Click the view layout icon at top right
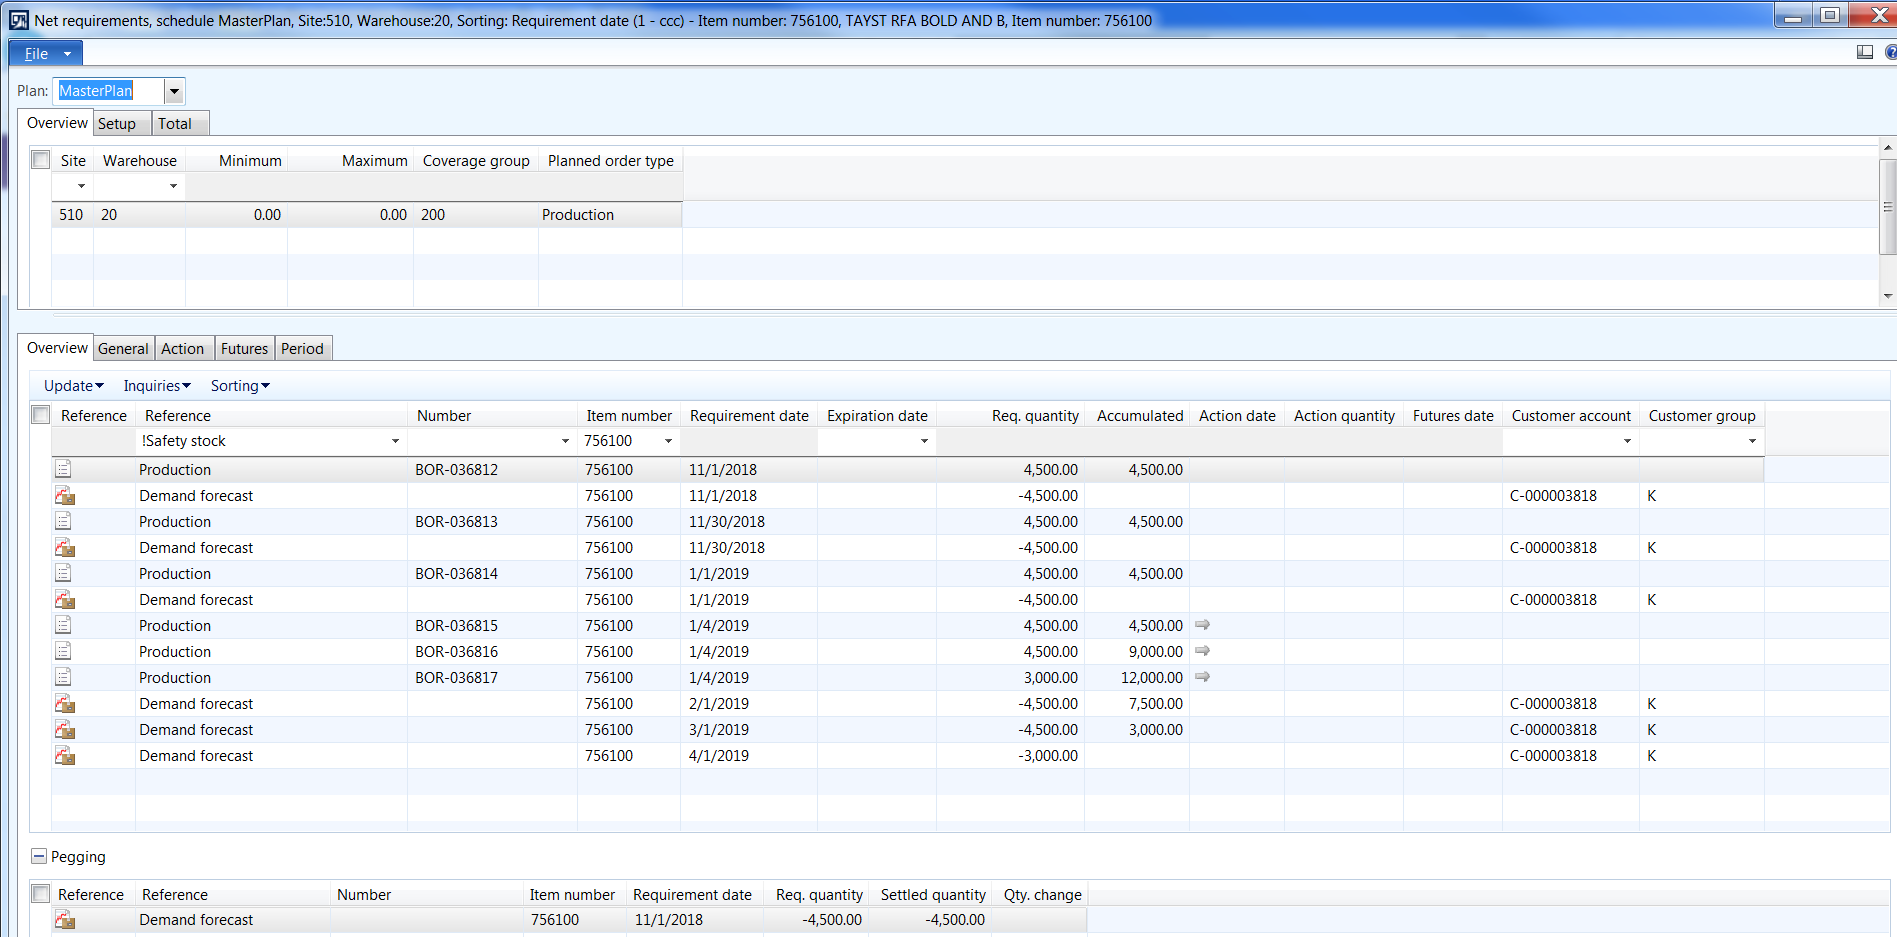Image resolution: width=1897 pixels, height=937 pixels. click(1865, 53)
